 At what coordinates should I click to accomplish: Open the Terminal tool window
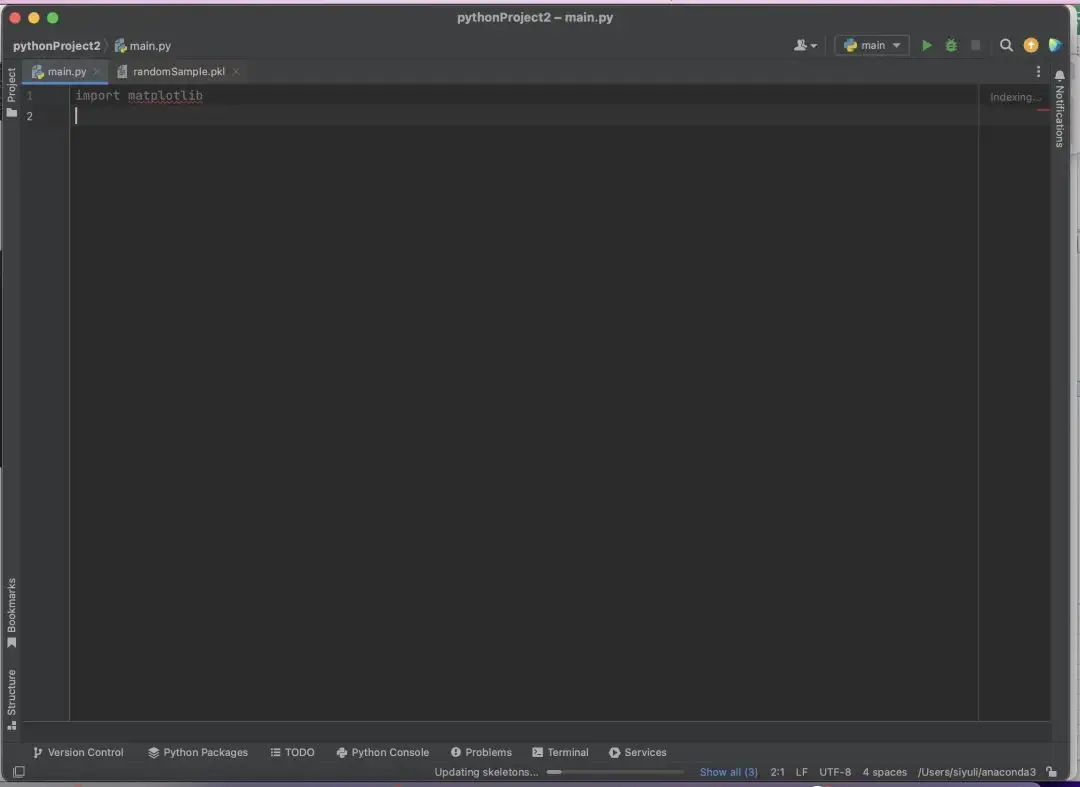[x=560, y=752]
